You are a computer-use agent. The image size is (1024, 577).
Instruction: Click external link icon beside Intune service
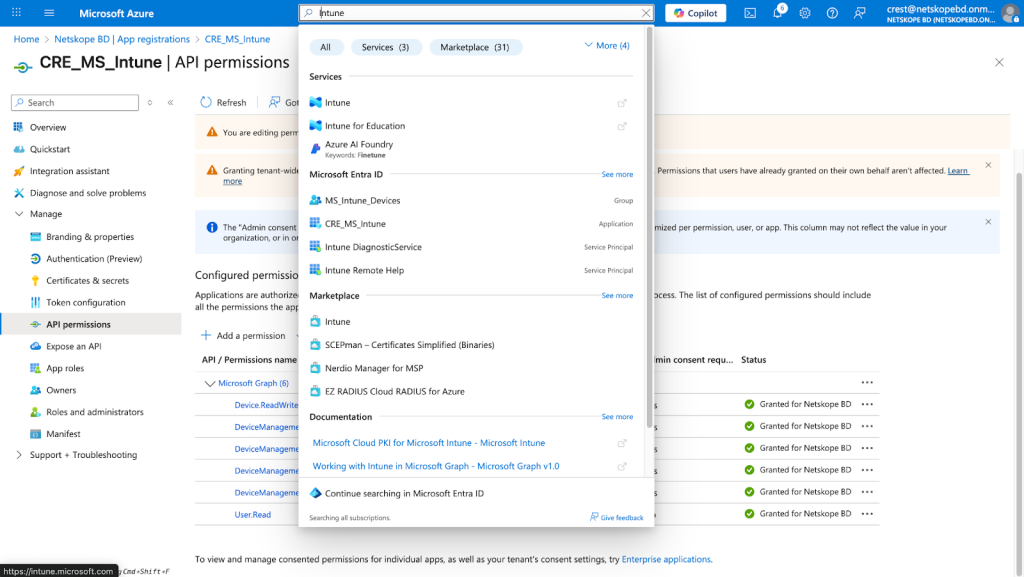click(x=622, y=103)
